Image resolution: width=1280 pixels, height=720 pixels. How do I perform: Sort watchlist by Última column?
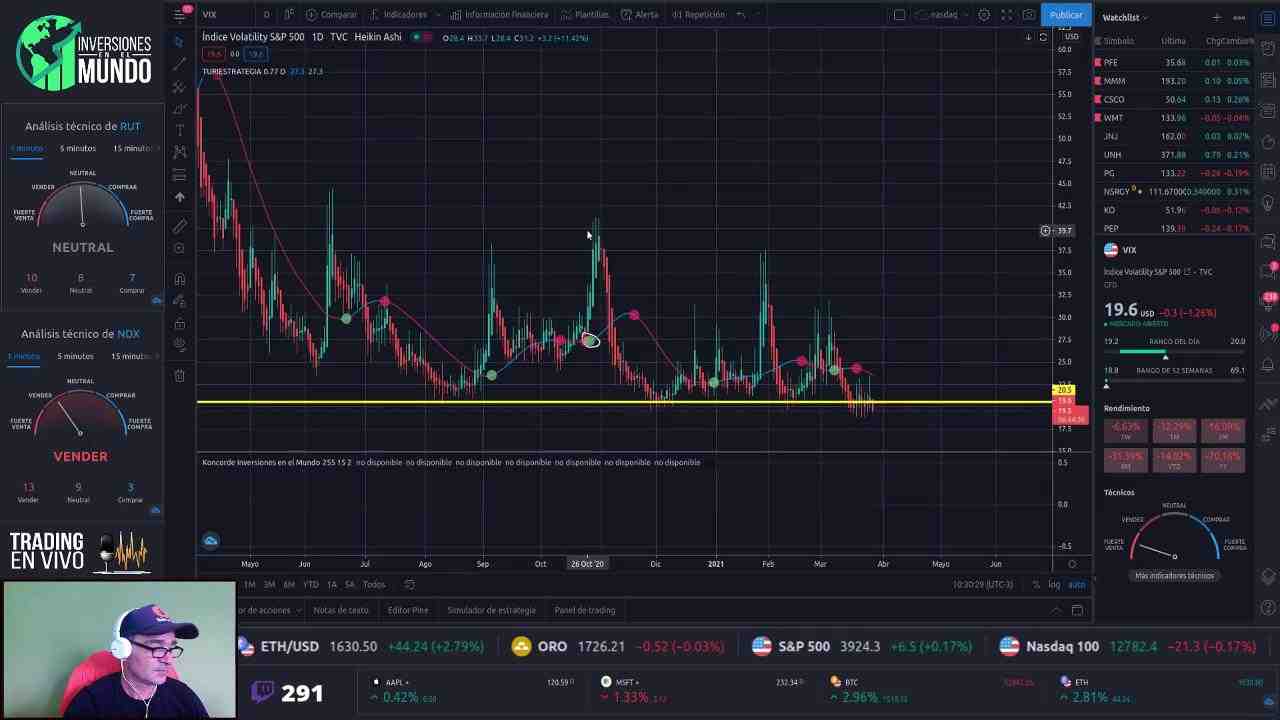1173,41
